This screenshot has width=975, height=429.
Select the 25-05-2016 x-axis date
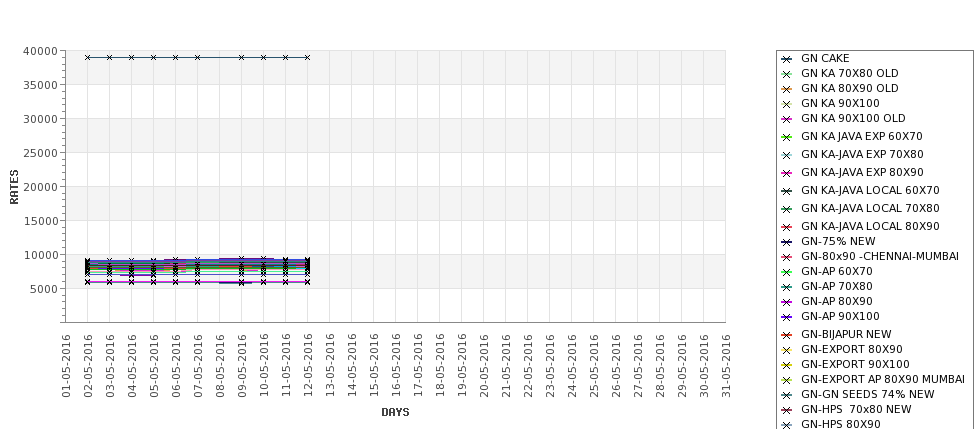click(594, 366)
